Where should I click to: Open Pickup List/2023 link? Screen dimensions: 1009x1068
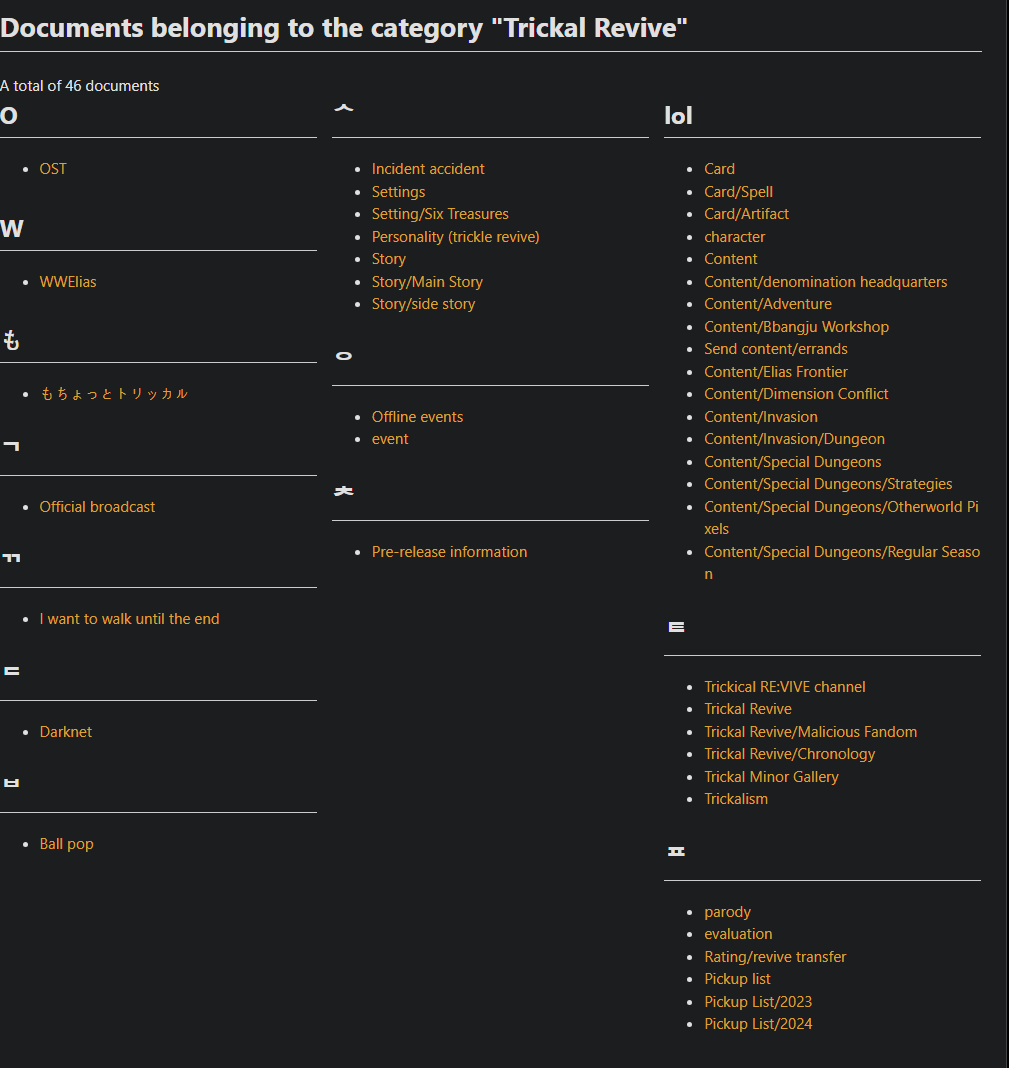pyautogui.click(x=758, y=1003)
